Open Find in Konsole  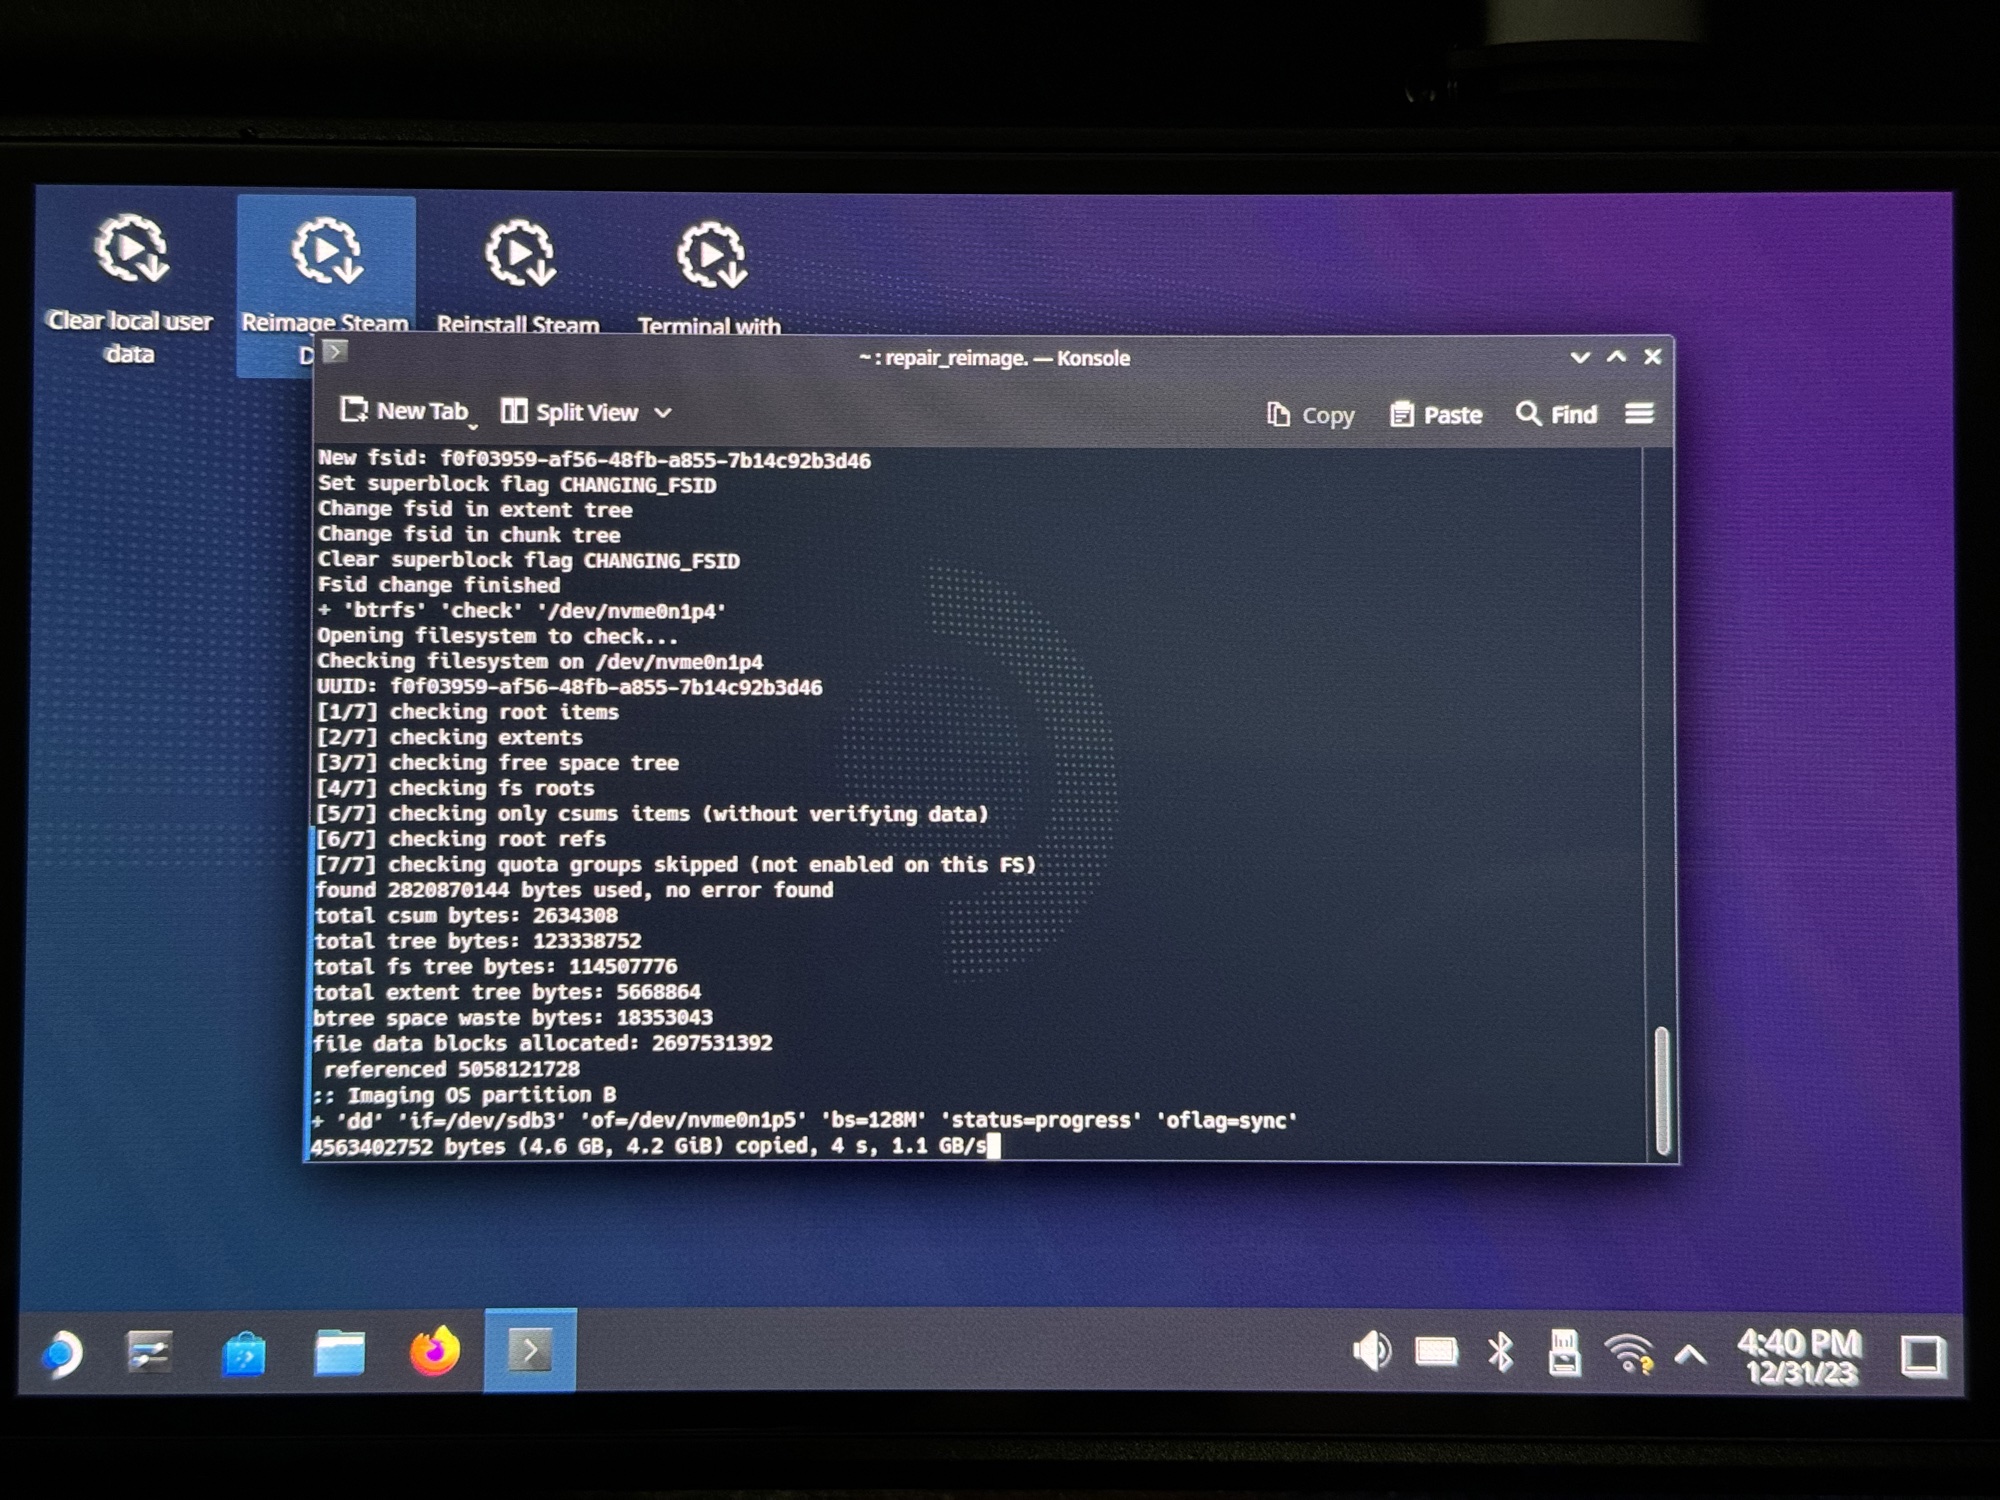[1557, 414]
